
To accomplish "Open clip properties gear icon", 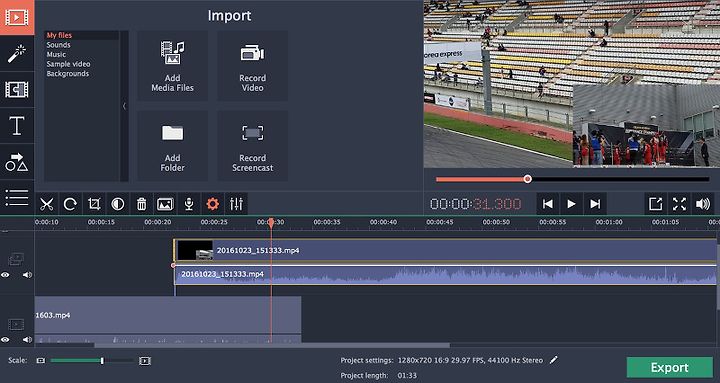I will (x=213, y=204).
